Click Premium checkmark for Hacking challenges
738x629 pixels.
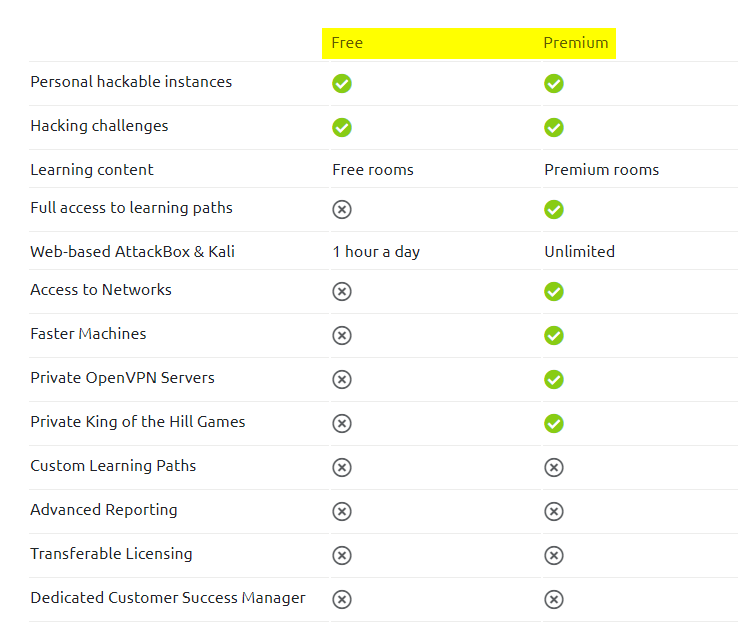point(554,127)
